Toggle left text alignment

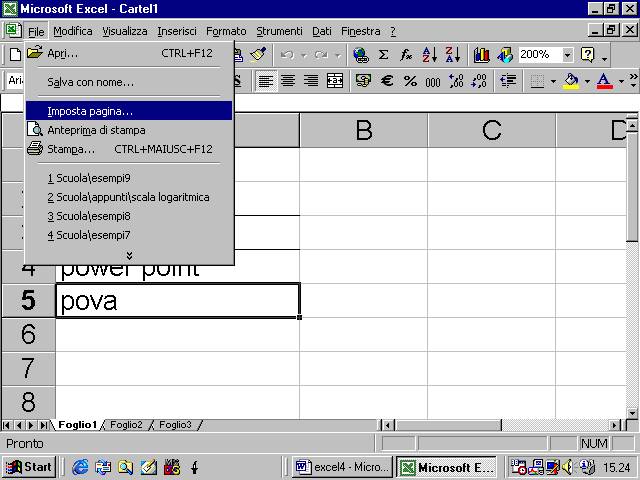pos(267,81)
